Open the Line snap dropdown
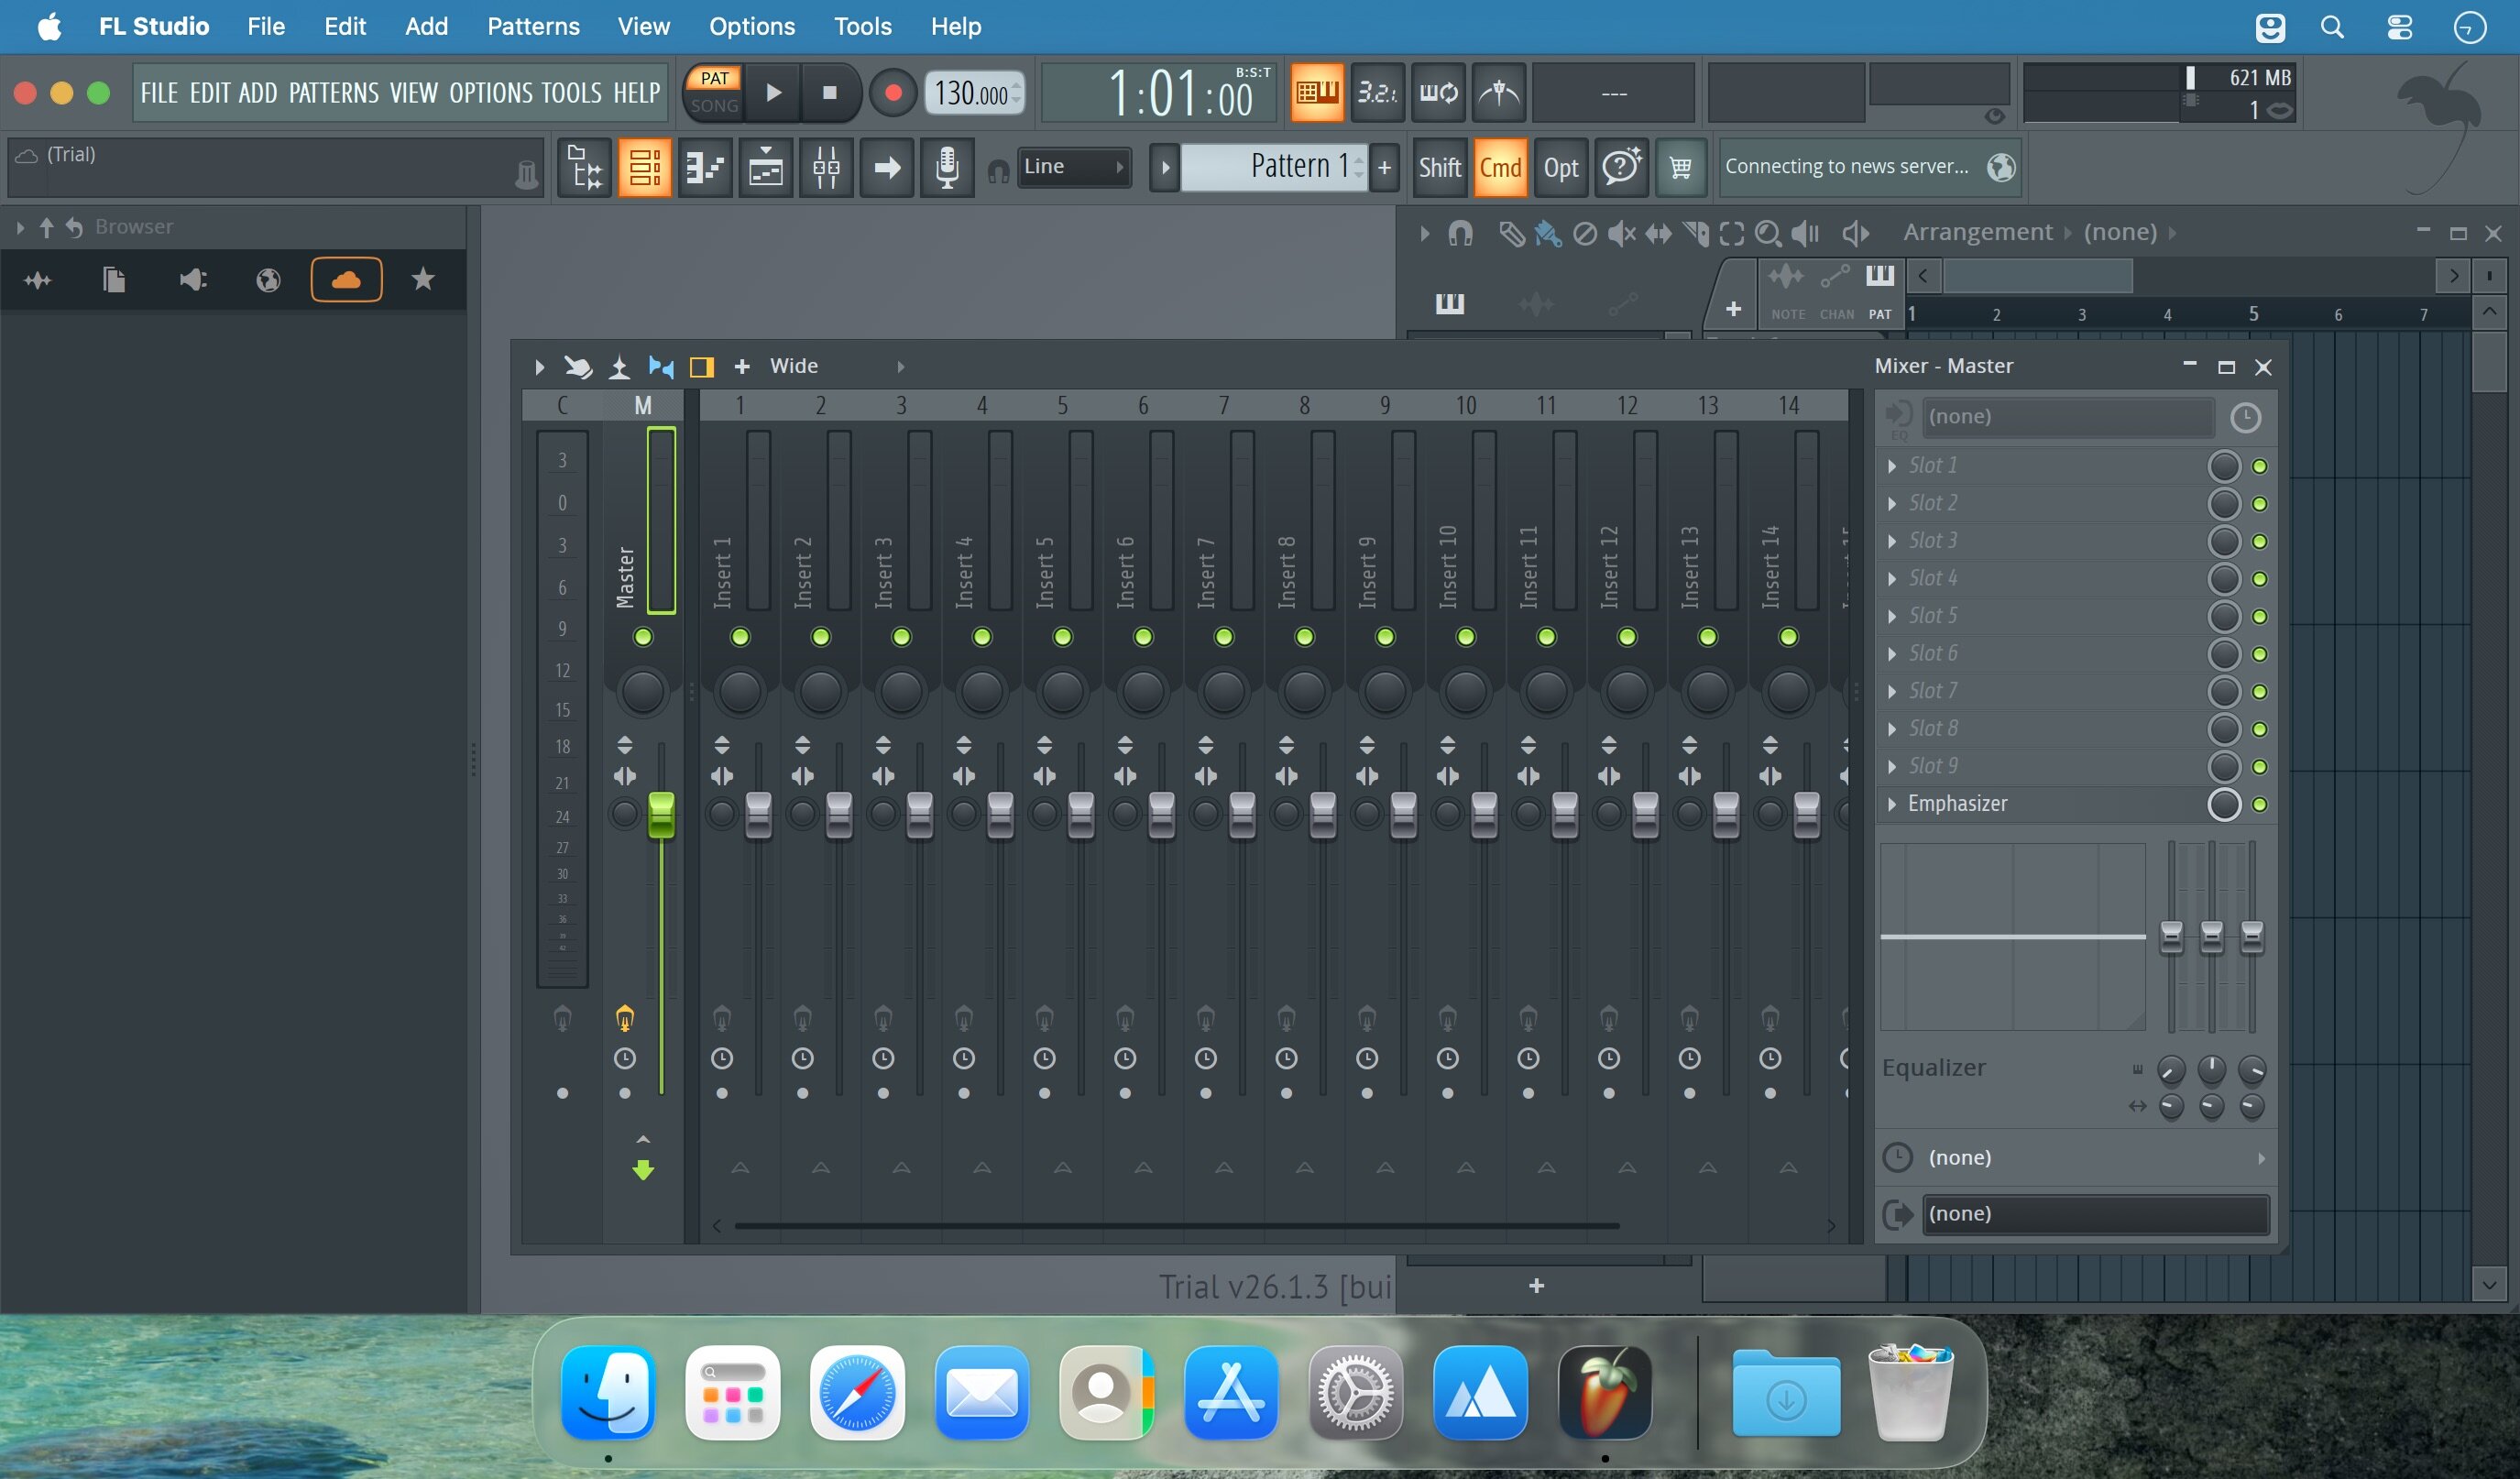 (1074, 167)
